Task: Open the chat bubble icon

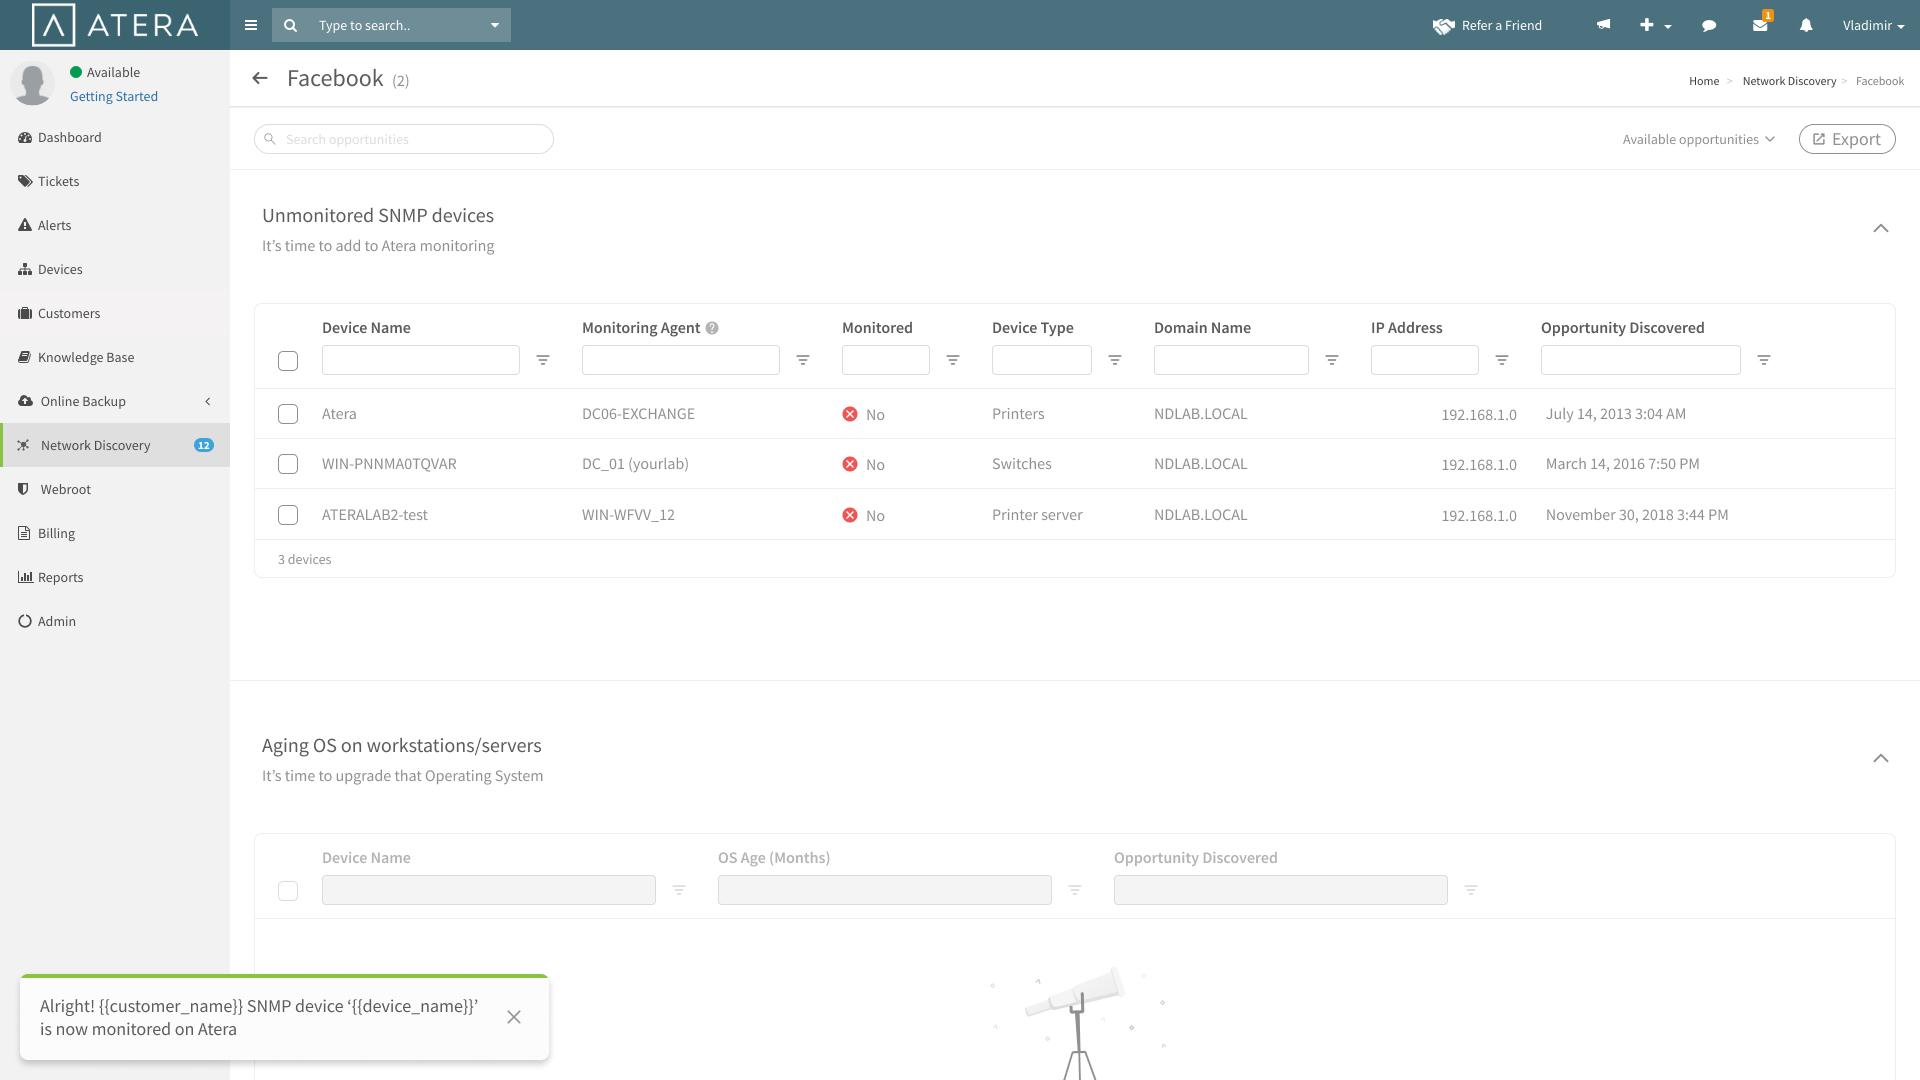Action: [x=1709, y=25]
